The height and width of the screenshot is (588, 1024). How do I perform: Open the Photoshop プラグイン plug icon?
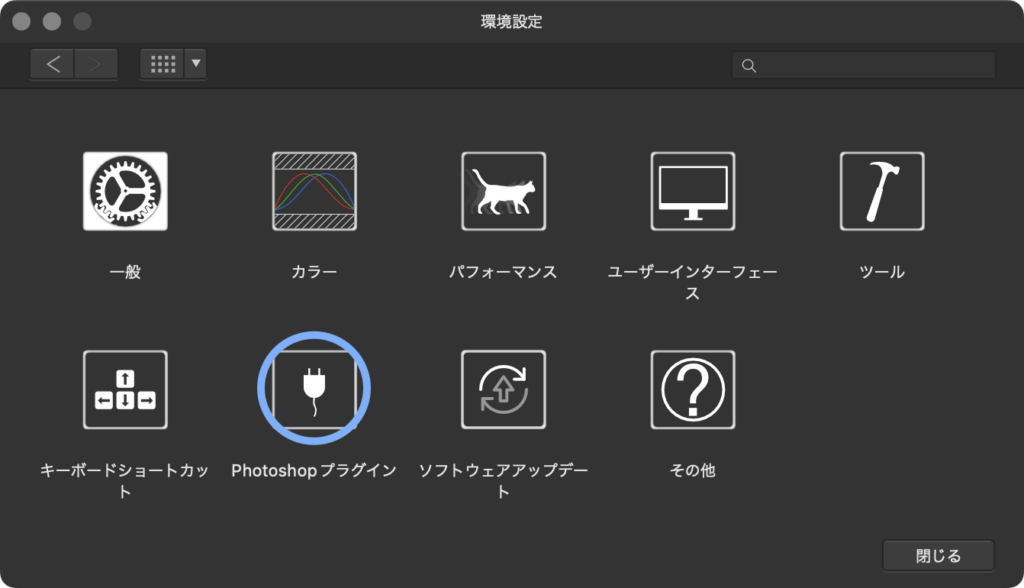click(314, 390)
